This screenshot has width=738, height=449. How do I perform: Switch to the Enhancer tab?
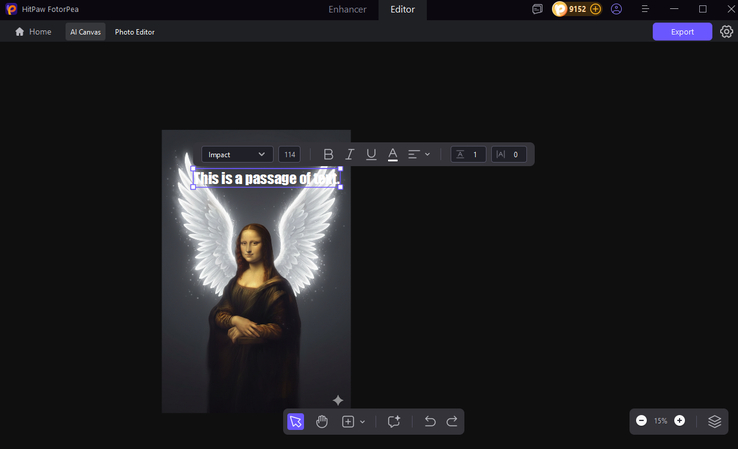pos(347,9)
